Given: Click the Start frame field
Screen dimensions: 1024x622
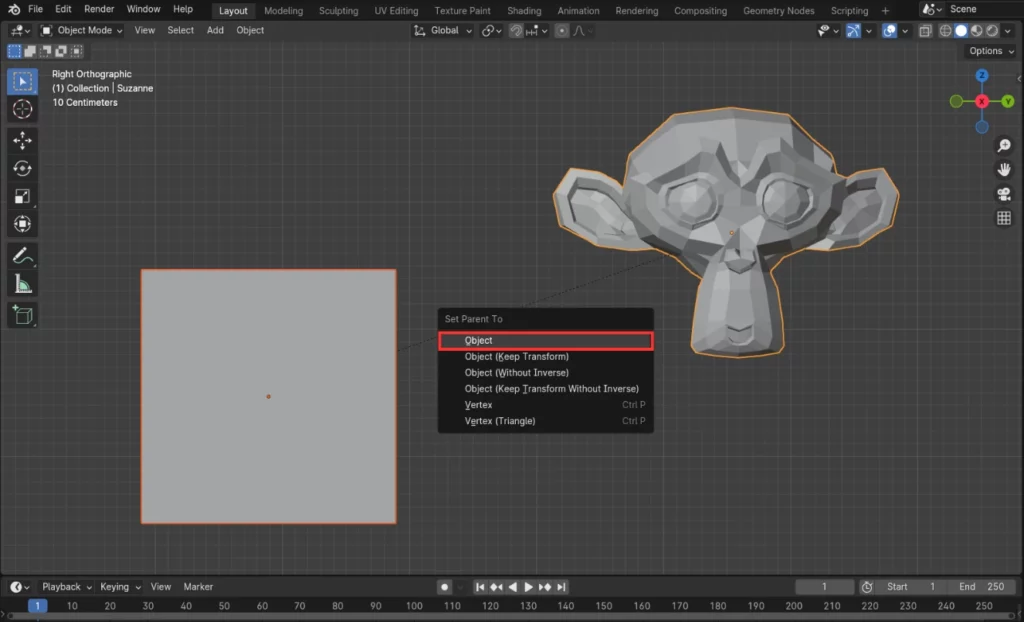Looking at the screenshot, I should tap(911, 587).
